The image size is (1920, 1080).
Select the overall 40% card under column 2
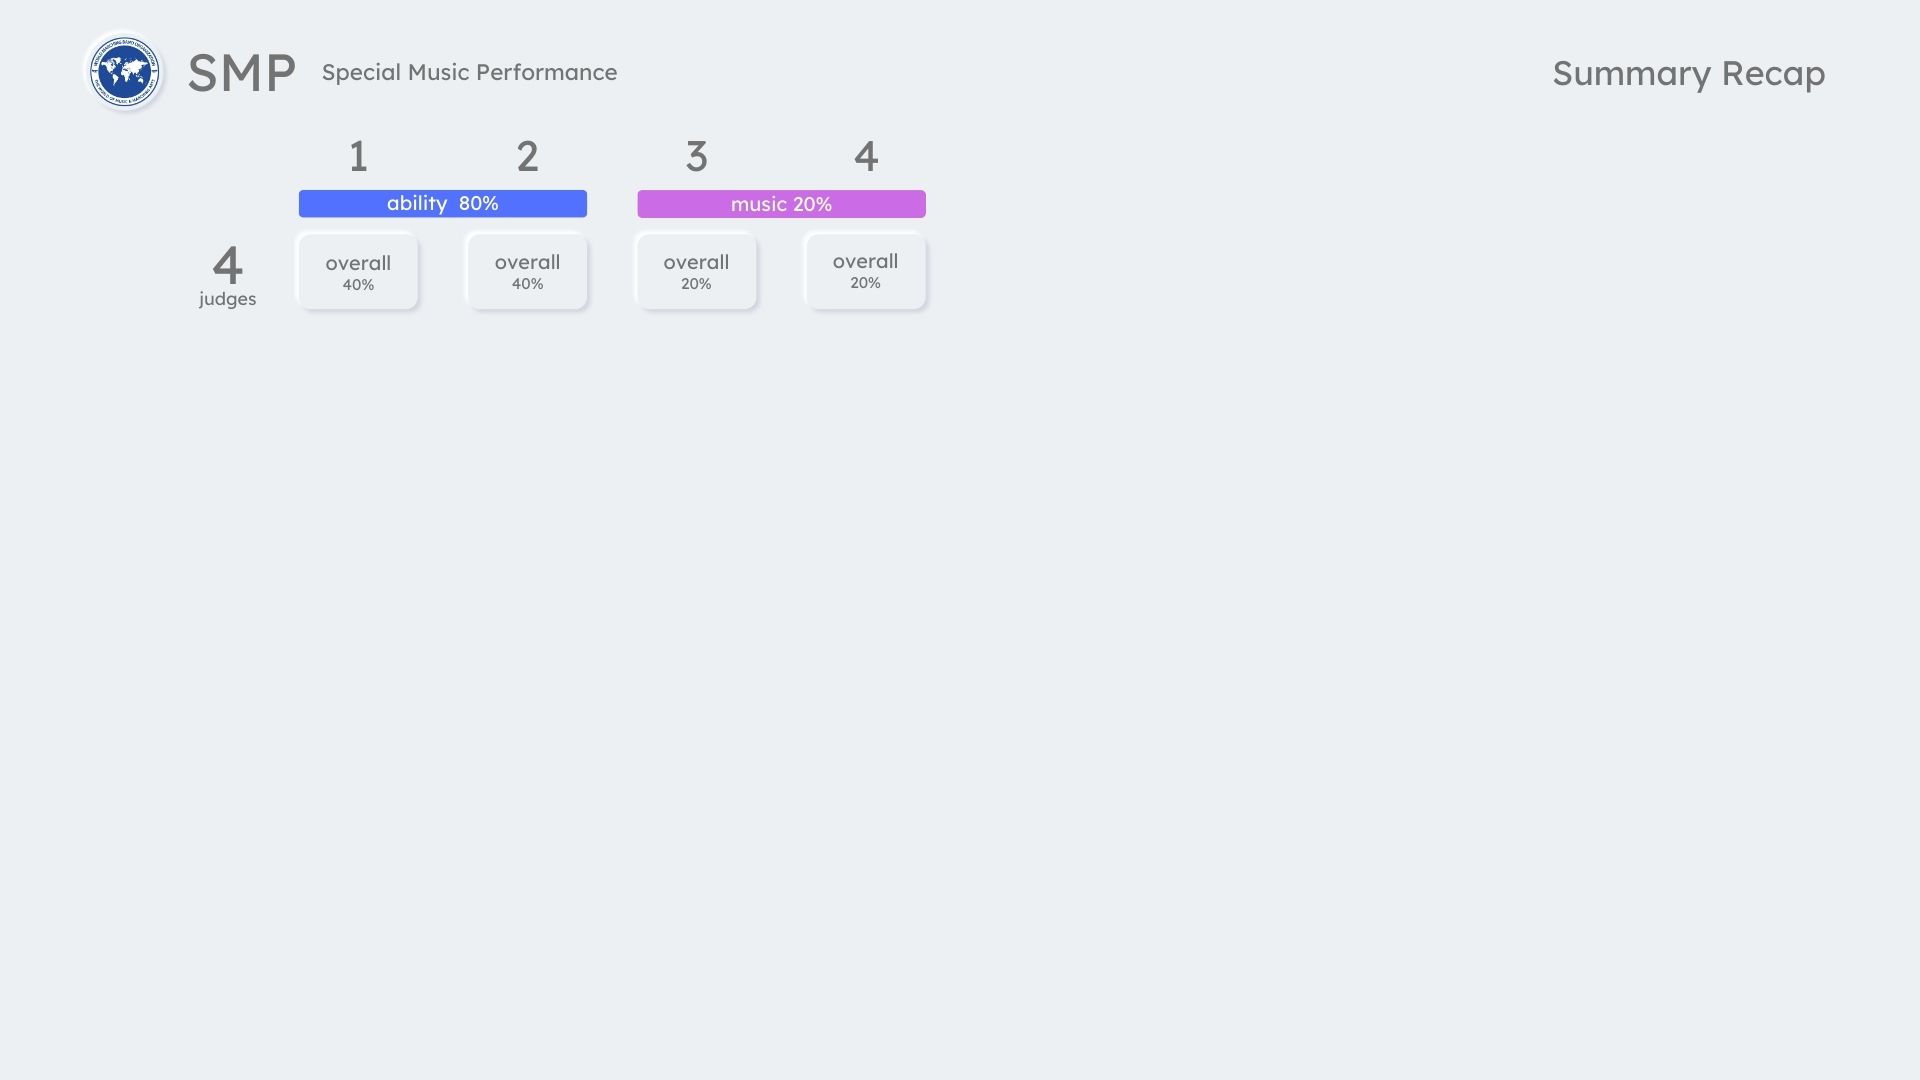(527, 271)
